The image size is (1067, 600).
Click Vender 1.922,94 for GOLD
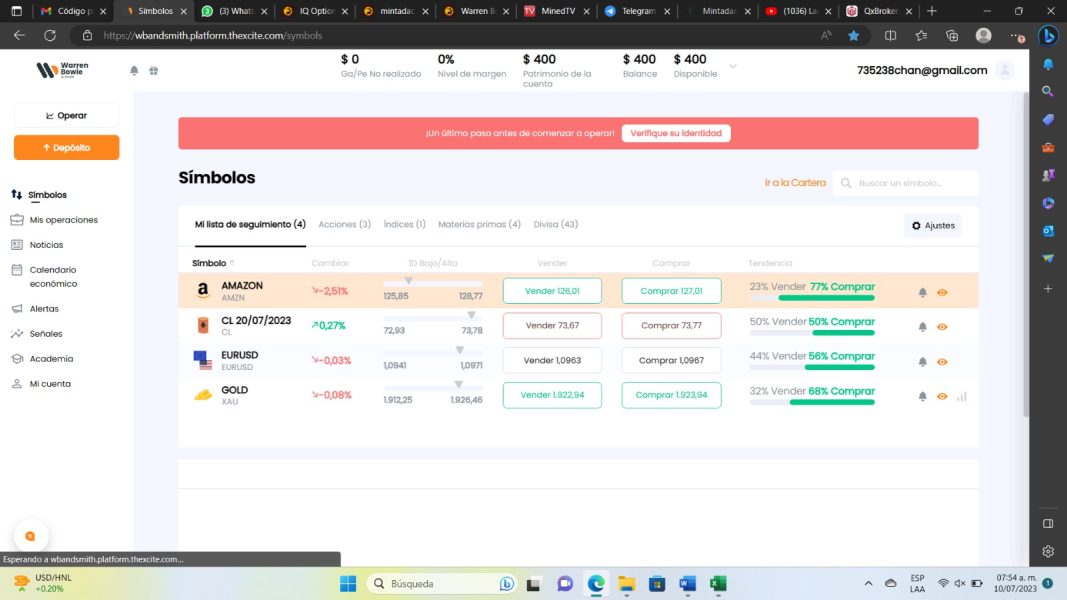(552, 395)
